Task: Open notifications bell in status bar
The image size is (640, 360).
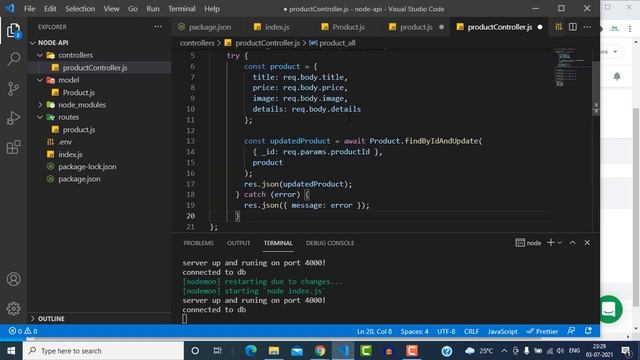Action: [x=588, y=331]
